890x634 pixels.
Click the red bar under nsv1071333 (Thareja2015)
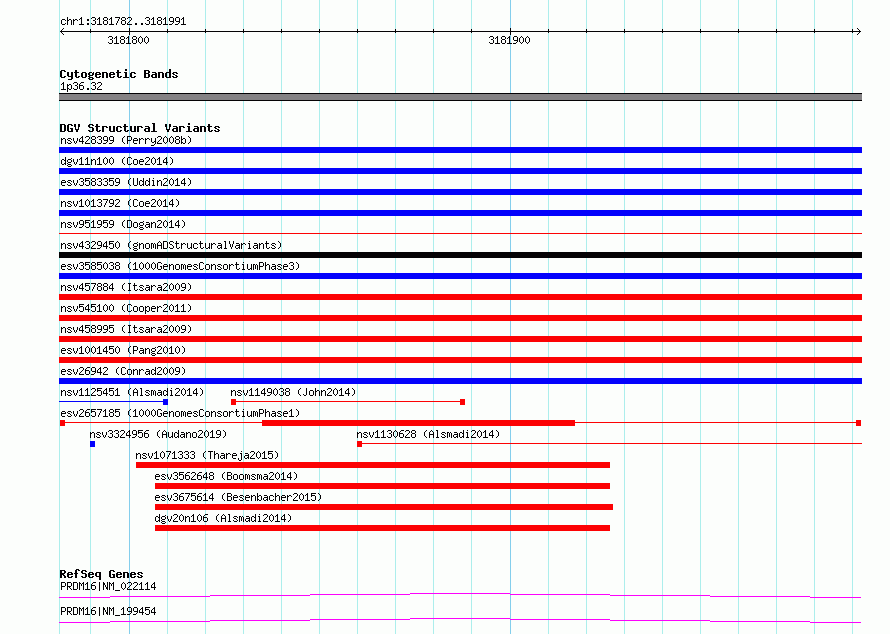[373, 465]
